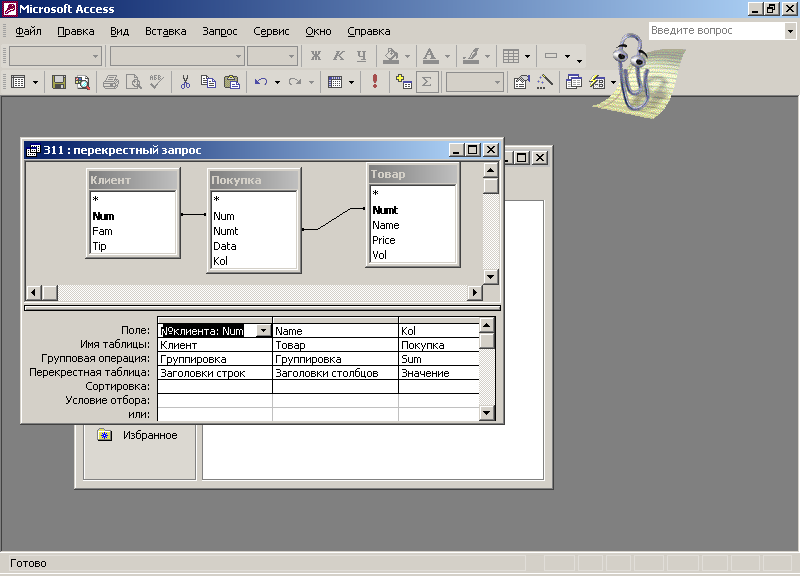Open the Окно menu
The width and height of the screenshot is (800, 576).
[x=318, y=31]
